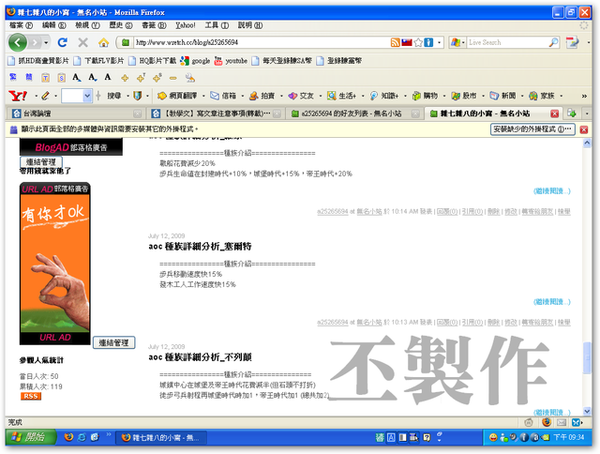Click the Stop loading X button
This screenshot has height=454, width=600.
pyautogui.click(x=83, y=42)
